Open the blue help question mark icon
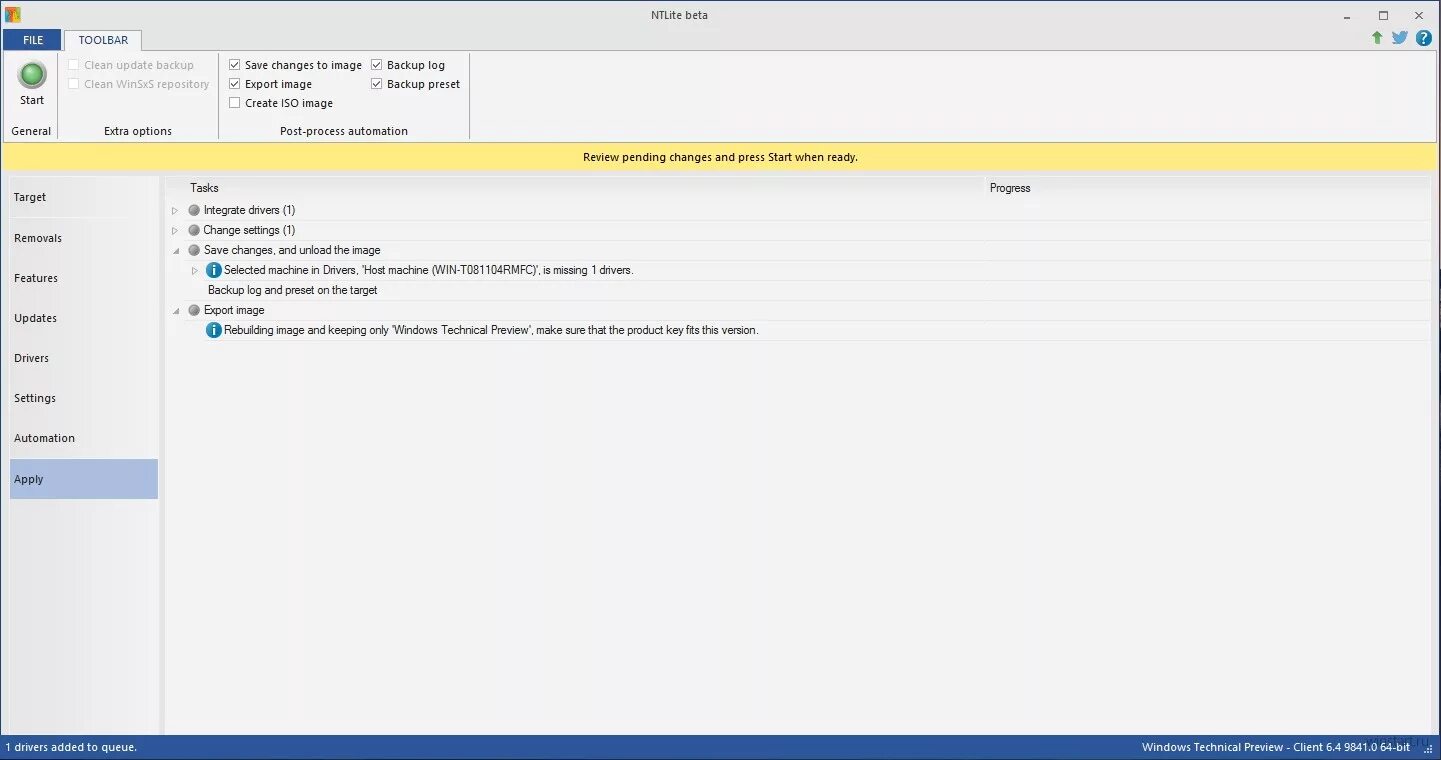 tap(1423, 38)
